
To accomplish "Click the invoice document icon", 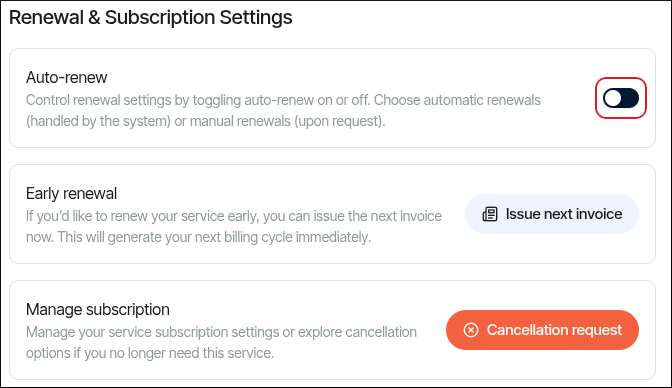I will pyautogui.click(x=490, y=214).
